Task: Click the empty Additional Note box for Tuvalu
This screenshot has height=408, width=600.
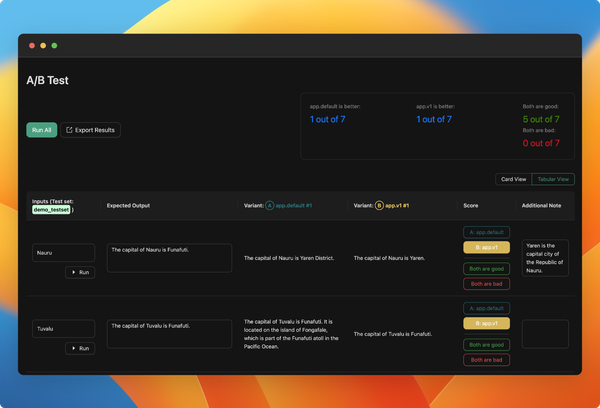Action: point(545,334)
